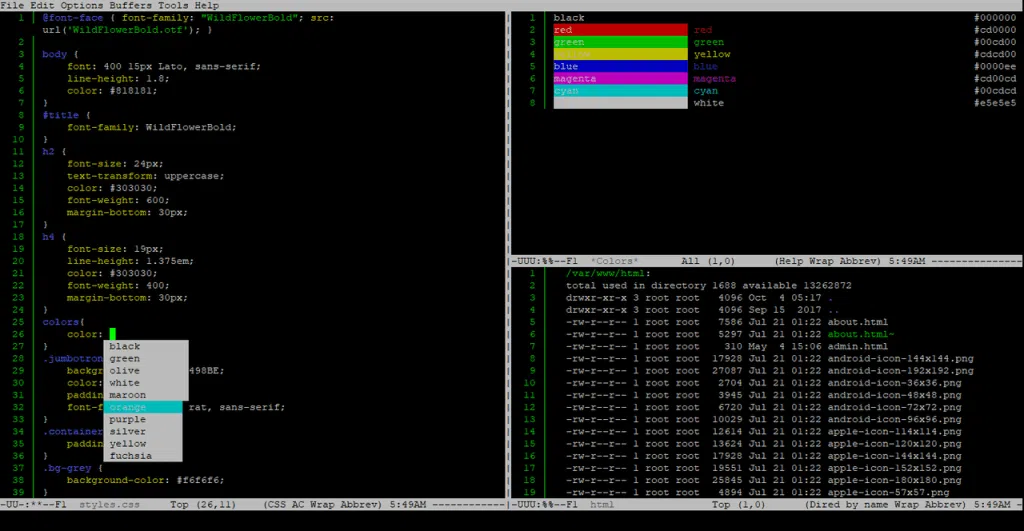Open the Options menu

(82, 5)
